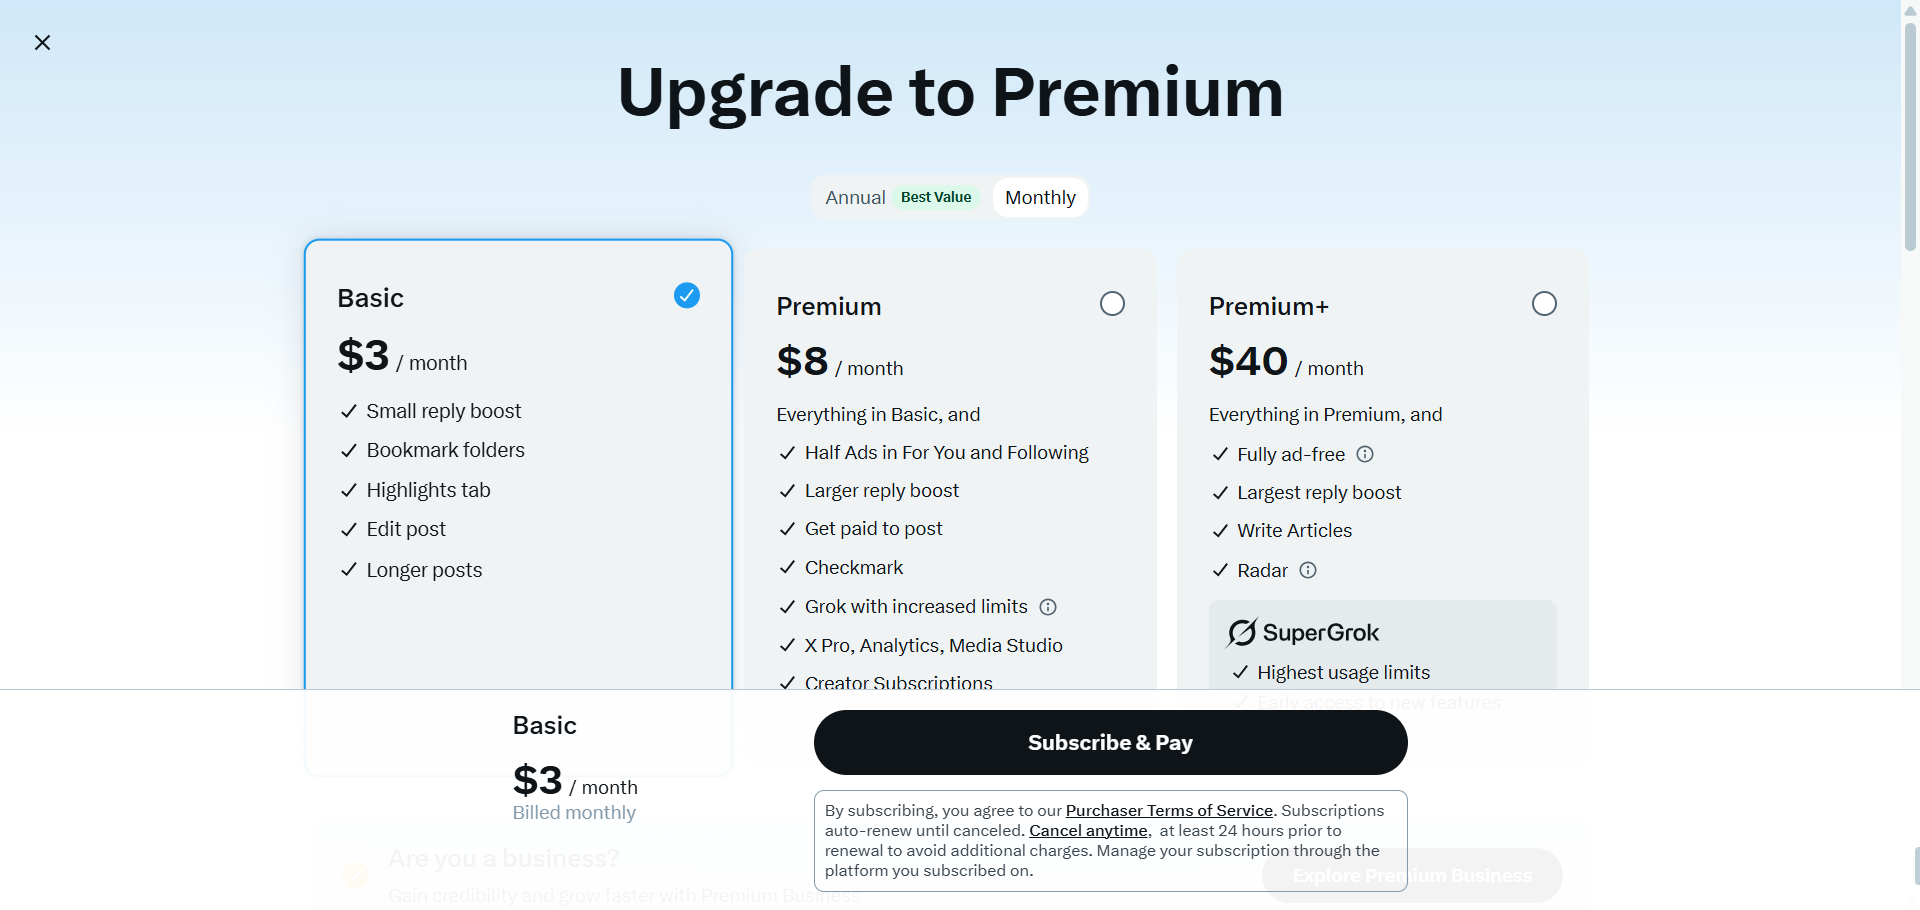Select the Premium plan radio button
Image resolution: width=1920 pixels, height=910 pixels.
click(x=1112, y=304)
